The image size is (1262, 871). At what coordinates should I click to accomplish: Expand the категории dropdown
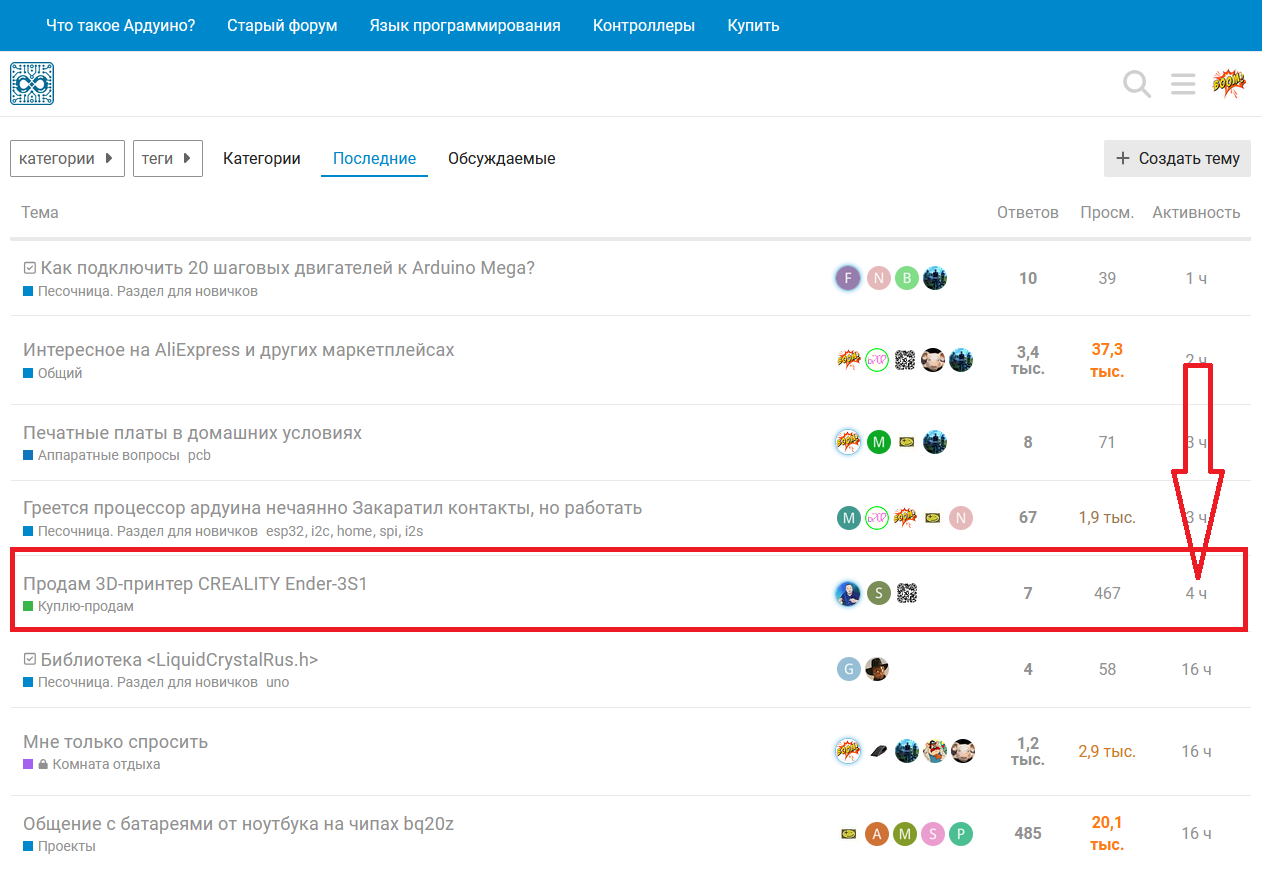pyautogui.click(x=67, y=158)
